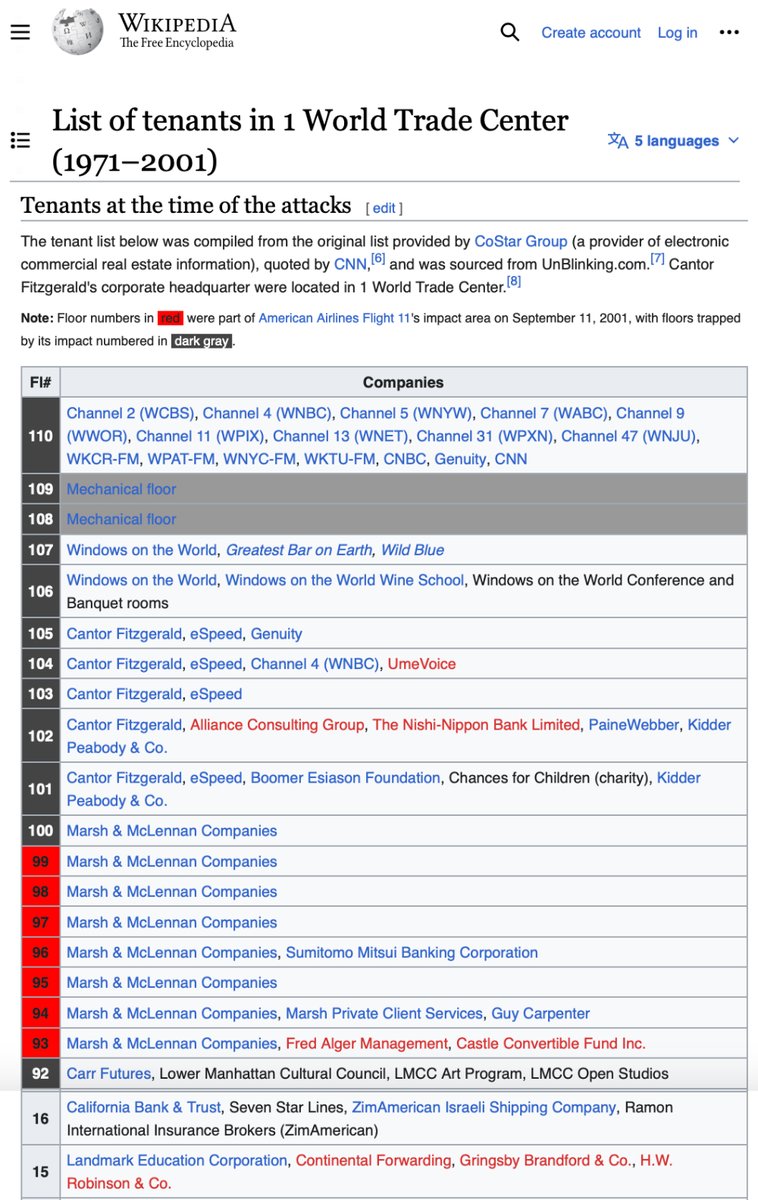The image size is (758, 1200).
Task: Select 'Chances for Children (charity)' text
Action: [548, 778]
